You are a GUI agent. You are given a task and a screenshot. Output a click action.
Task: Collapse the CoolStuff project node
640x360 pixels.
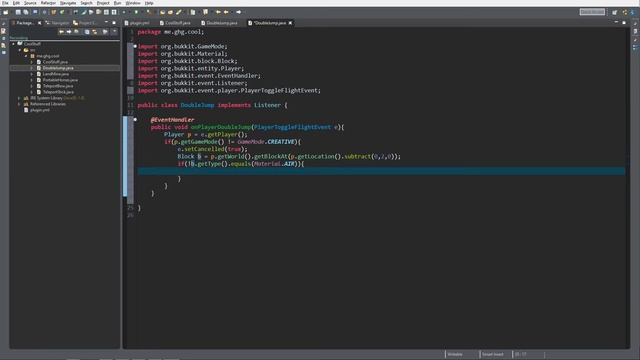[x=13, y=43]
